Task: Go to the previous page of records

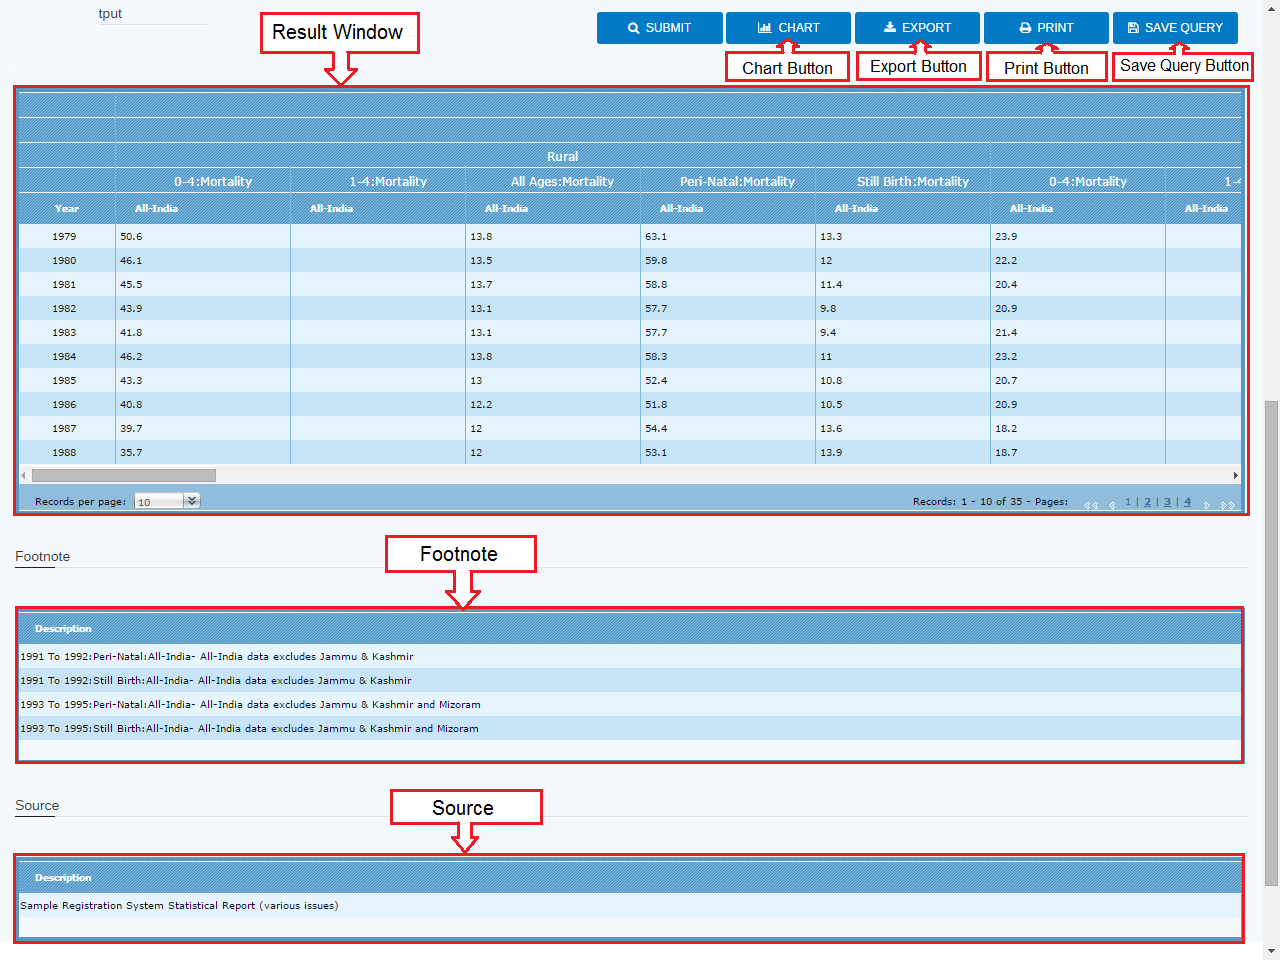Action: pos(1112,505)
